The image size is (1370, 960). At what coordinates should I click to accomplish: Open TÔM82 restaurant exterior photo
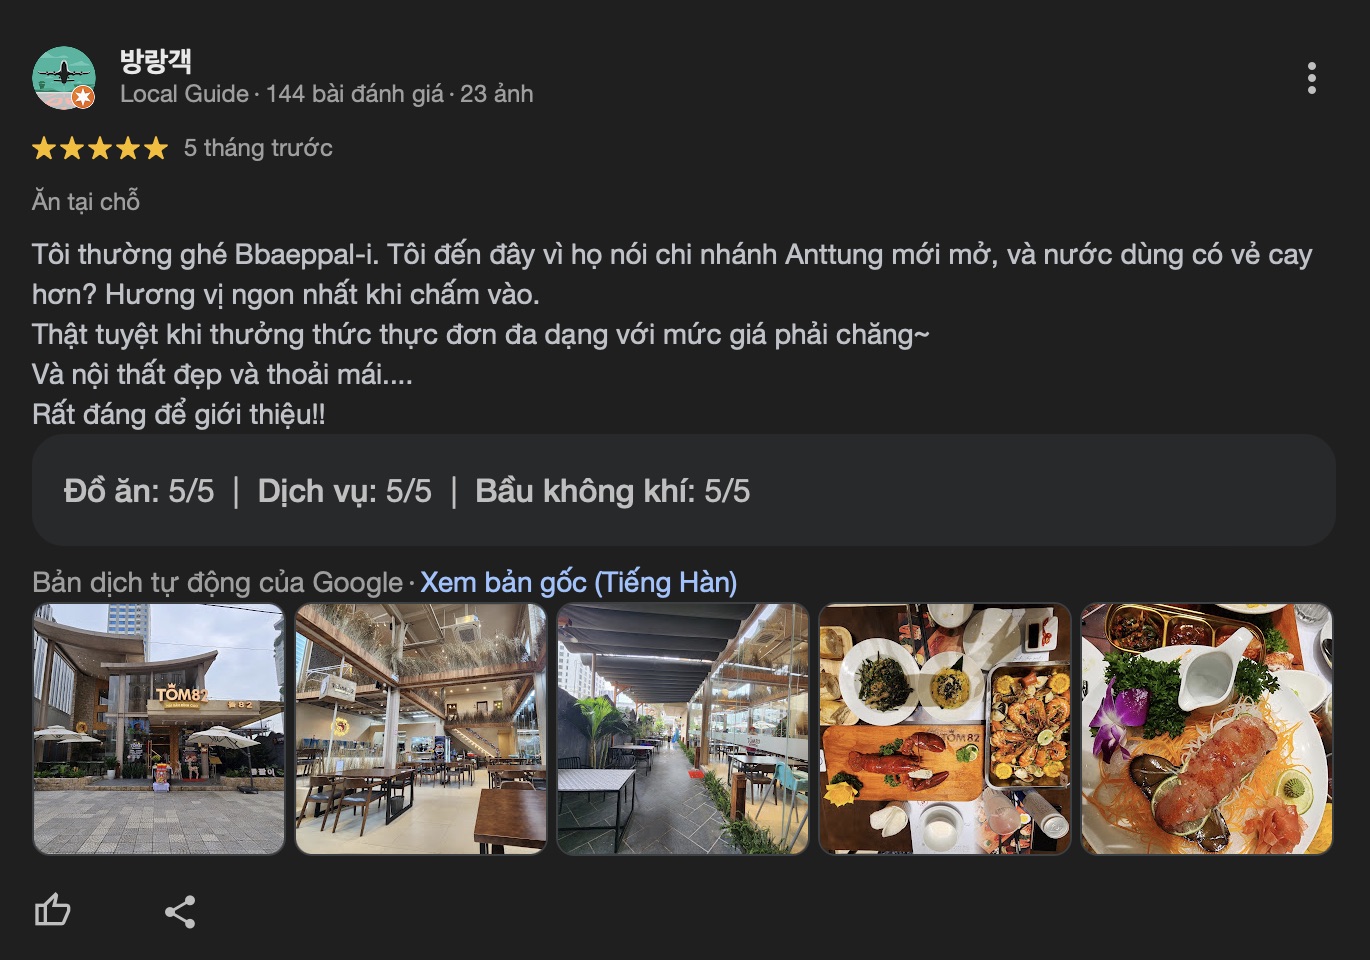[x=159, y=729]
